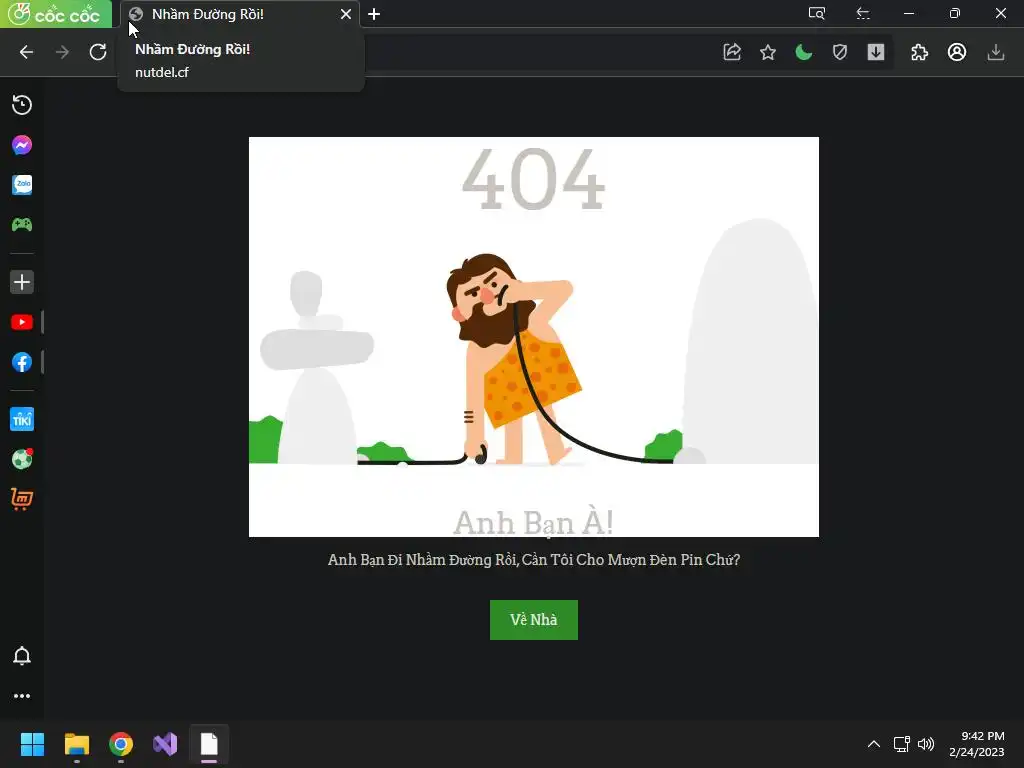1024x768 pixels.
Task: Go back to previous page
Action: (x=26, y=52)
